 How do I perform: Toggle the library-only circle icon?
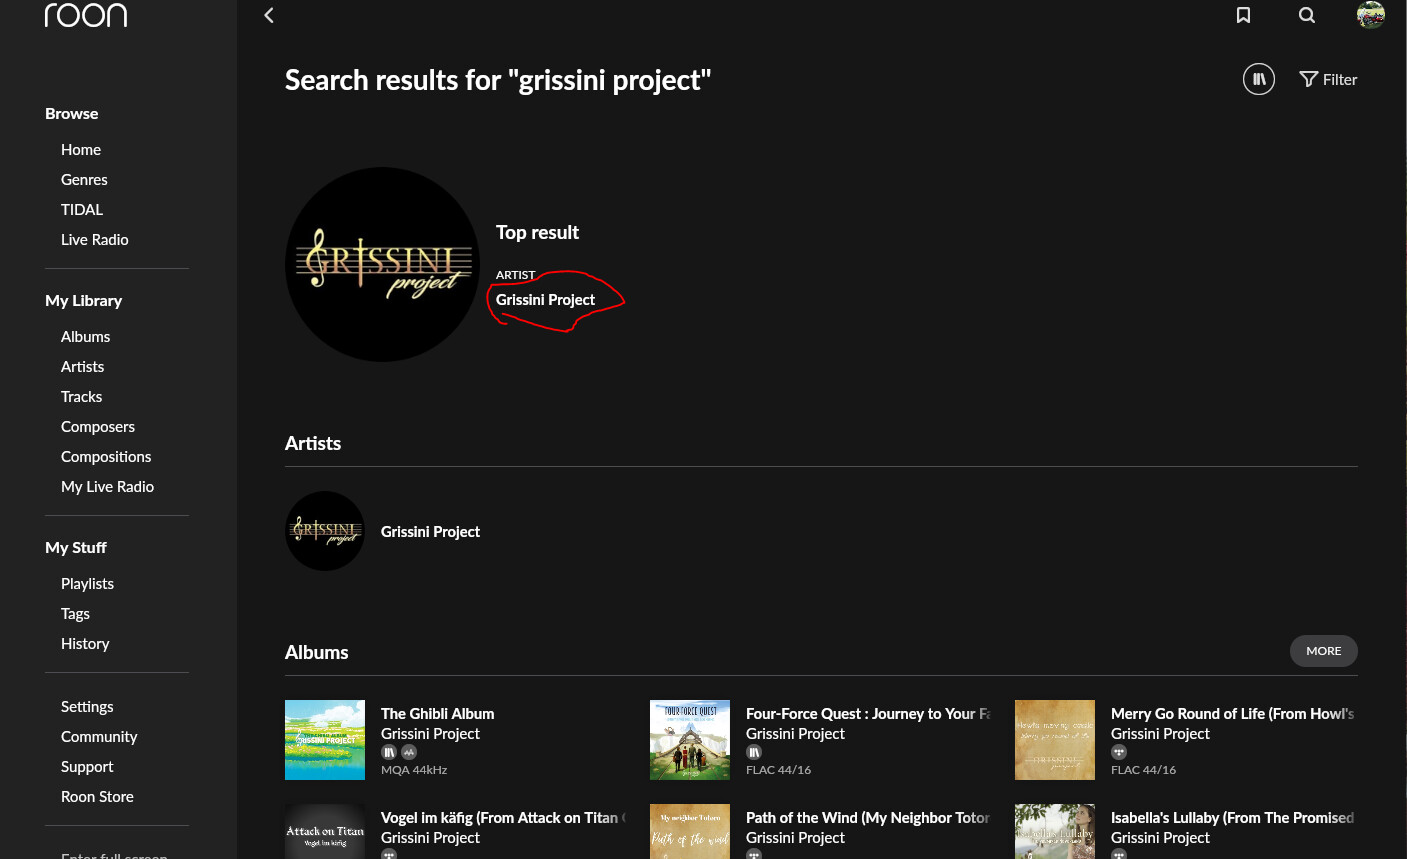(1259, 79)
